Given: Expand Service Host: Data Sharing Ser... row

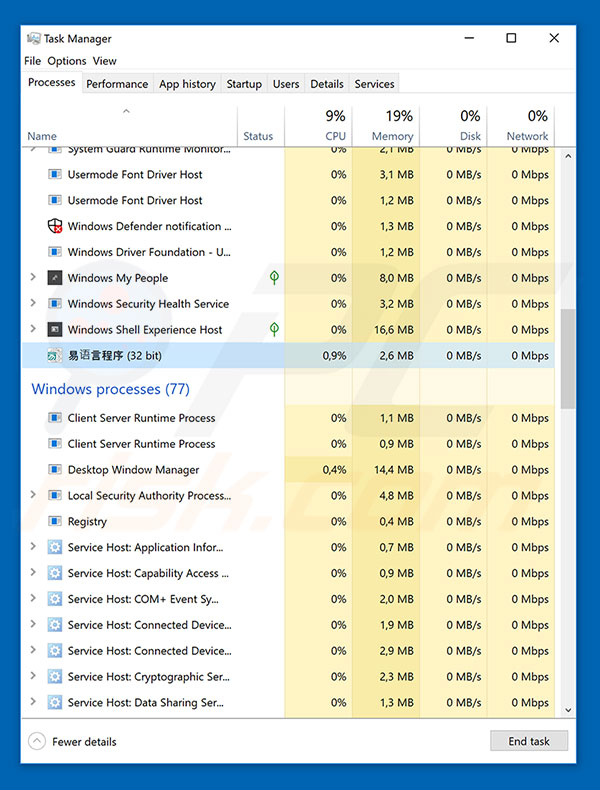Looking at the screenshot, I should coord(33,702).
